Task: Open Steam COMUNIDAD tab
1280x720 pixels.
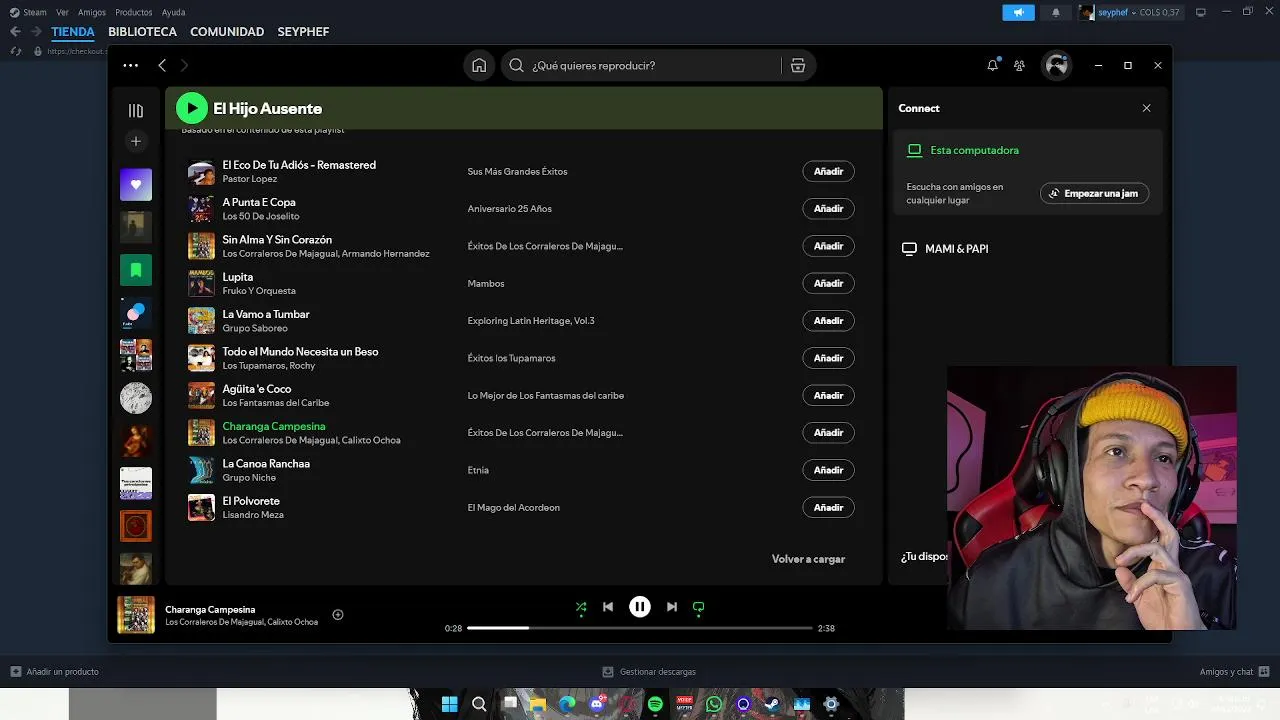Action: [x=227, y=32]
